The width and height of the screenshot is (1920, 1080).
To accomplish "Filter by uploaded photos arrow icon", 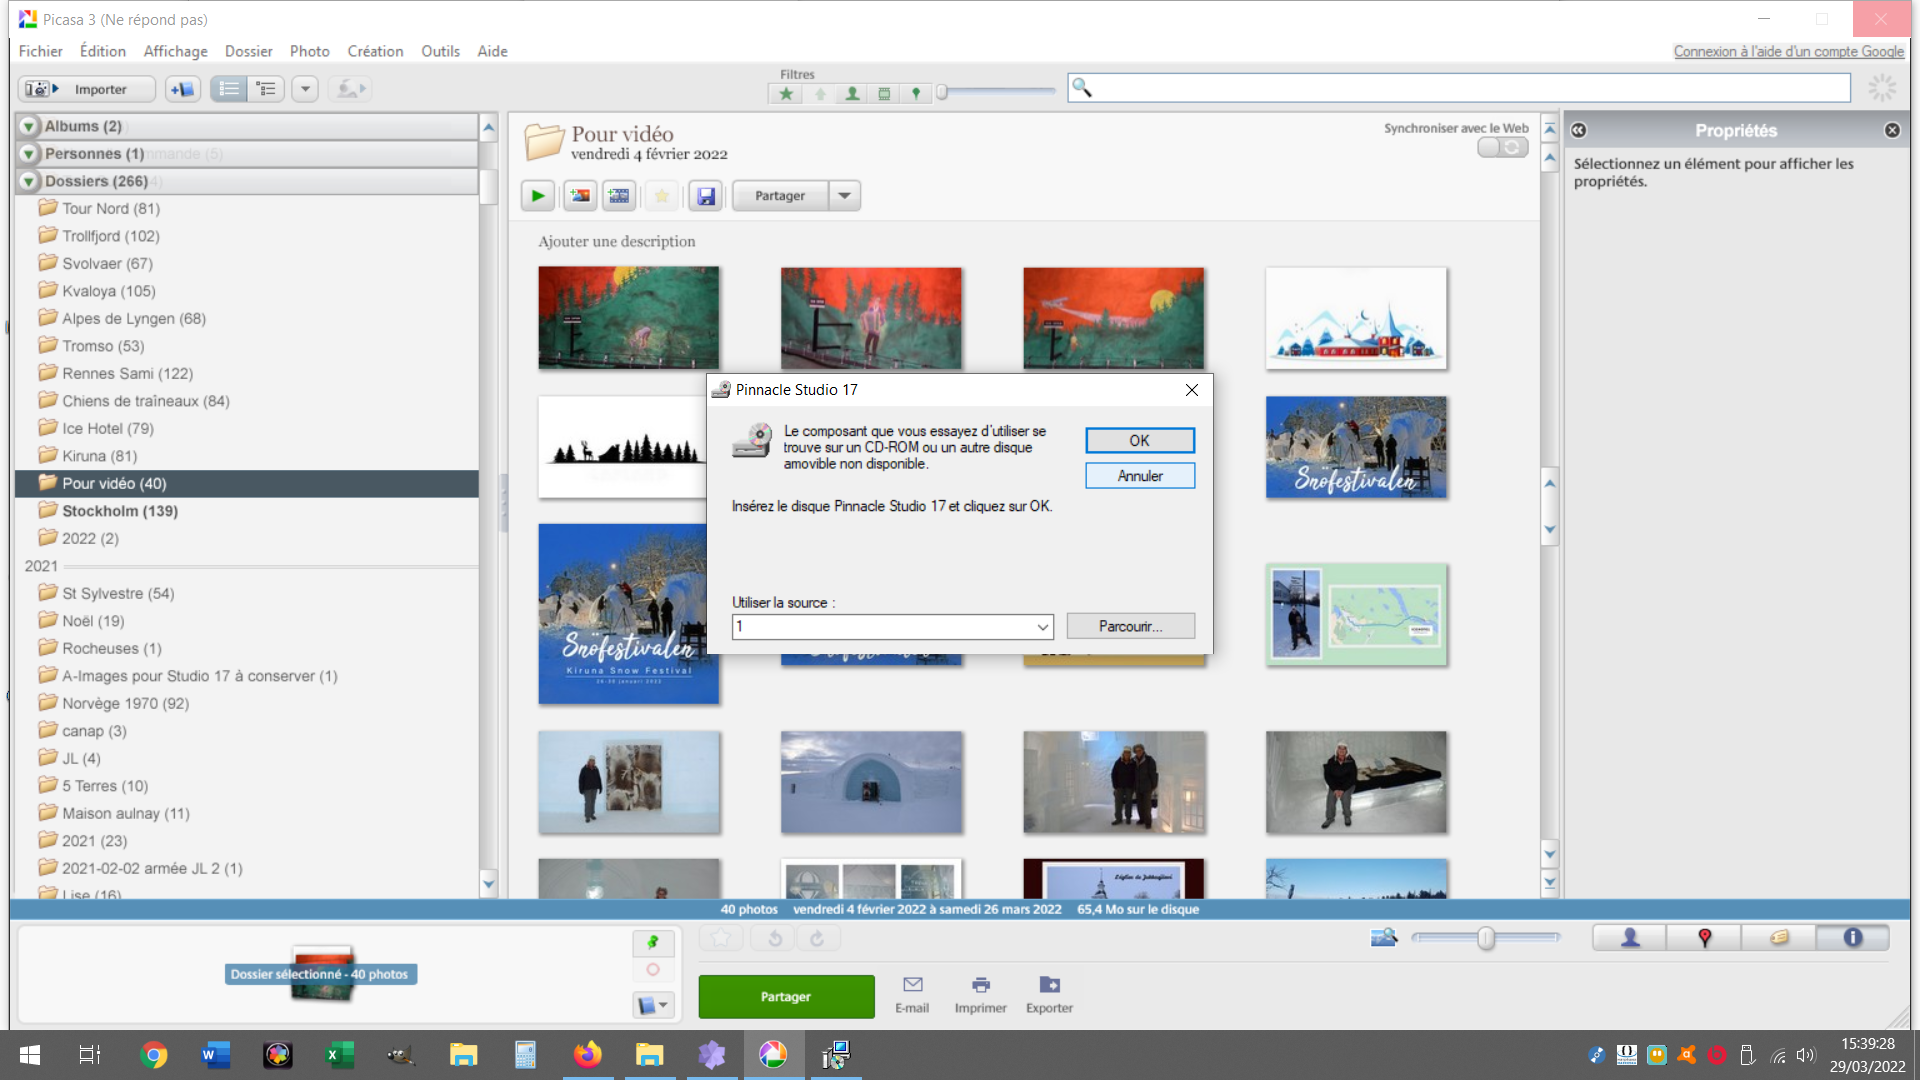I will coord(820,94).
